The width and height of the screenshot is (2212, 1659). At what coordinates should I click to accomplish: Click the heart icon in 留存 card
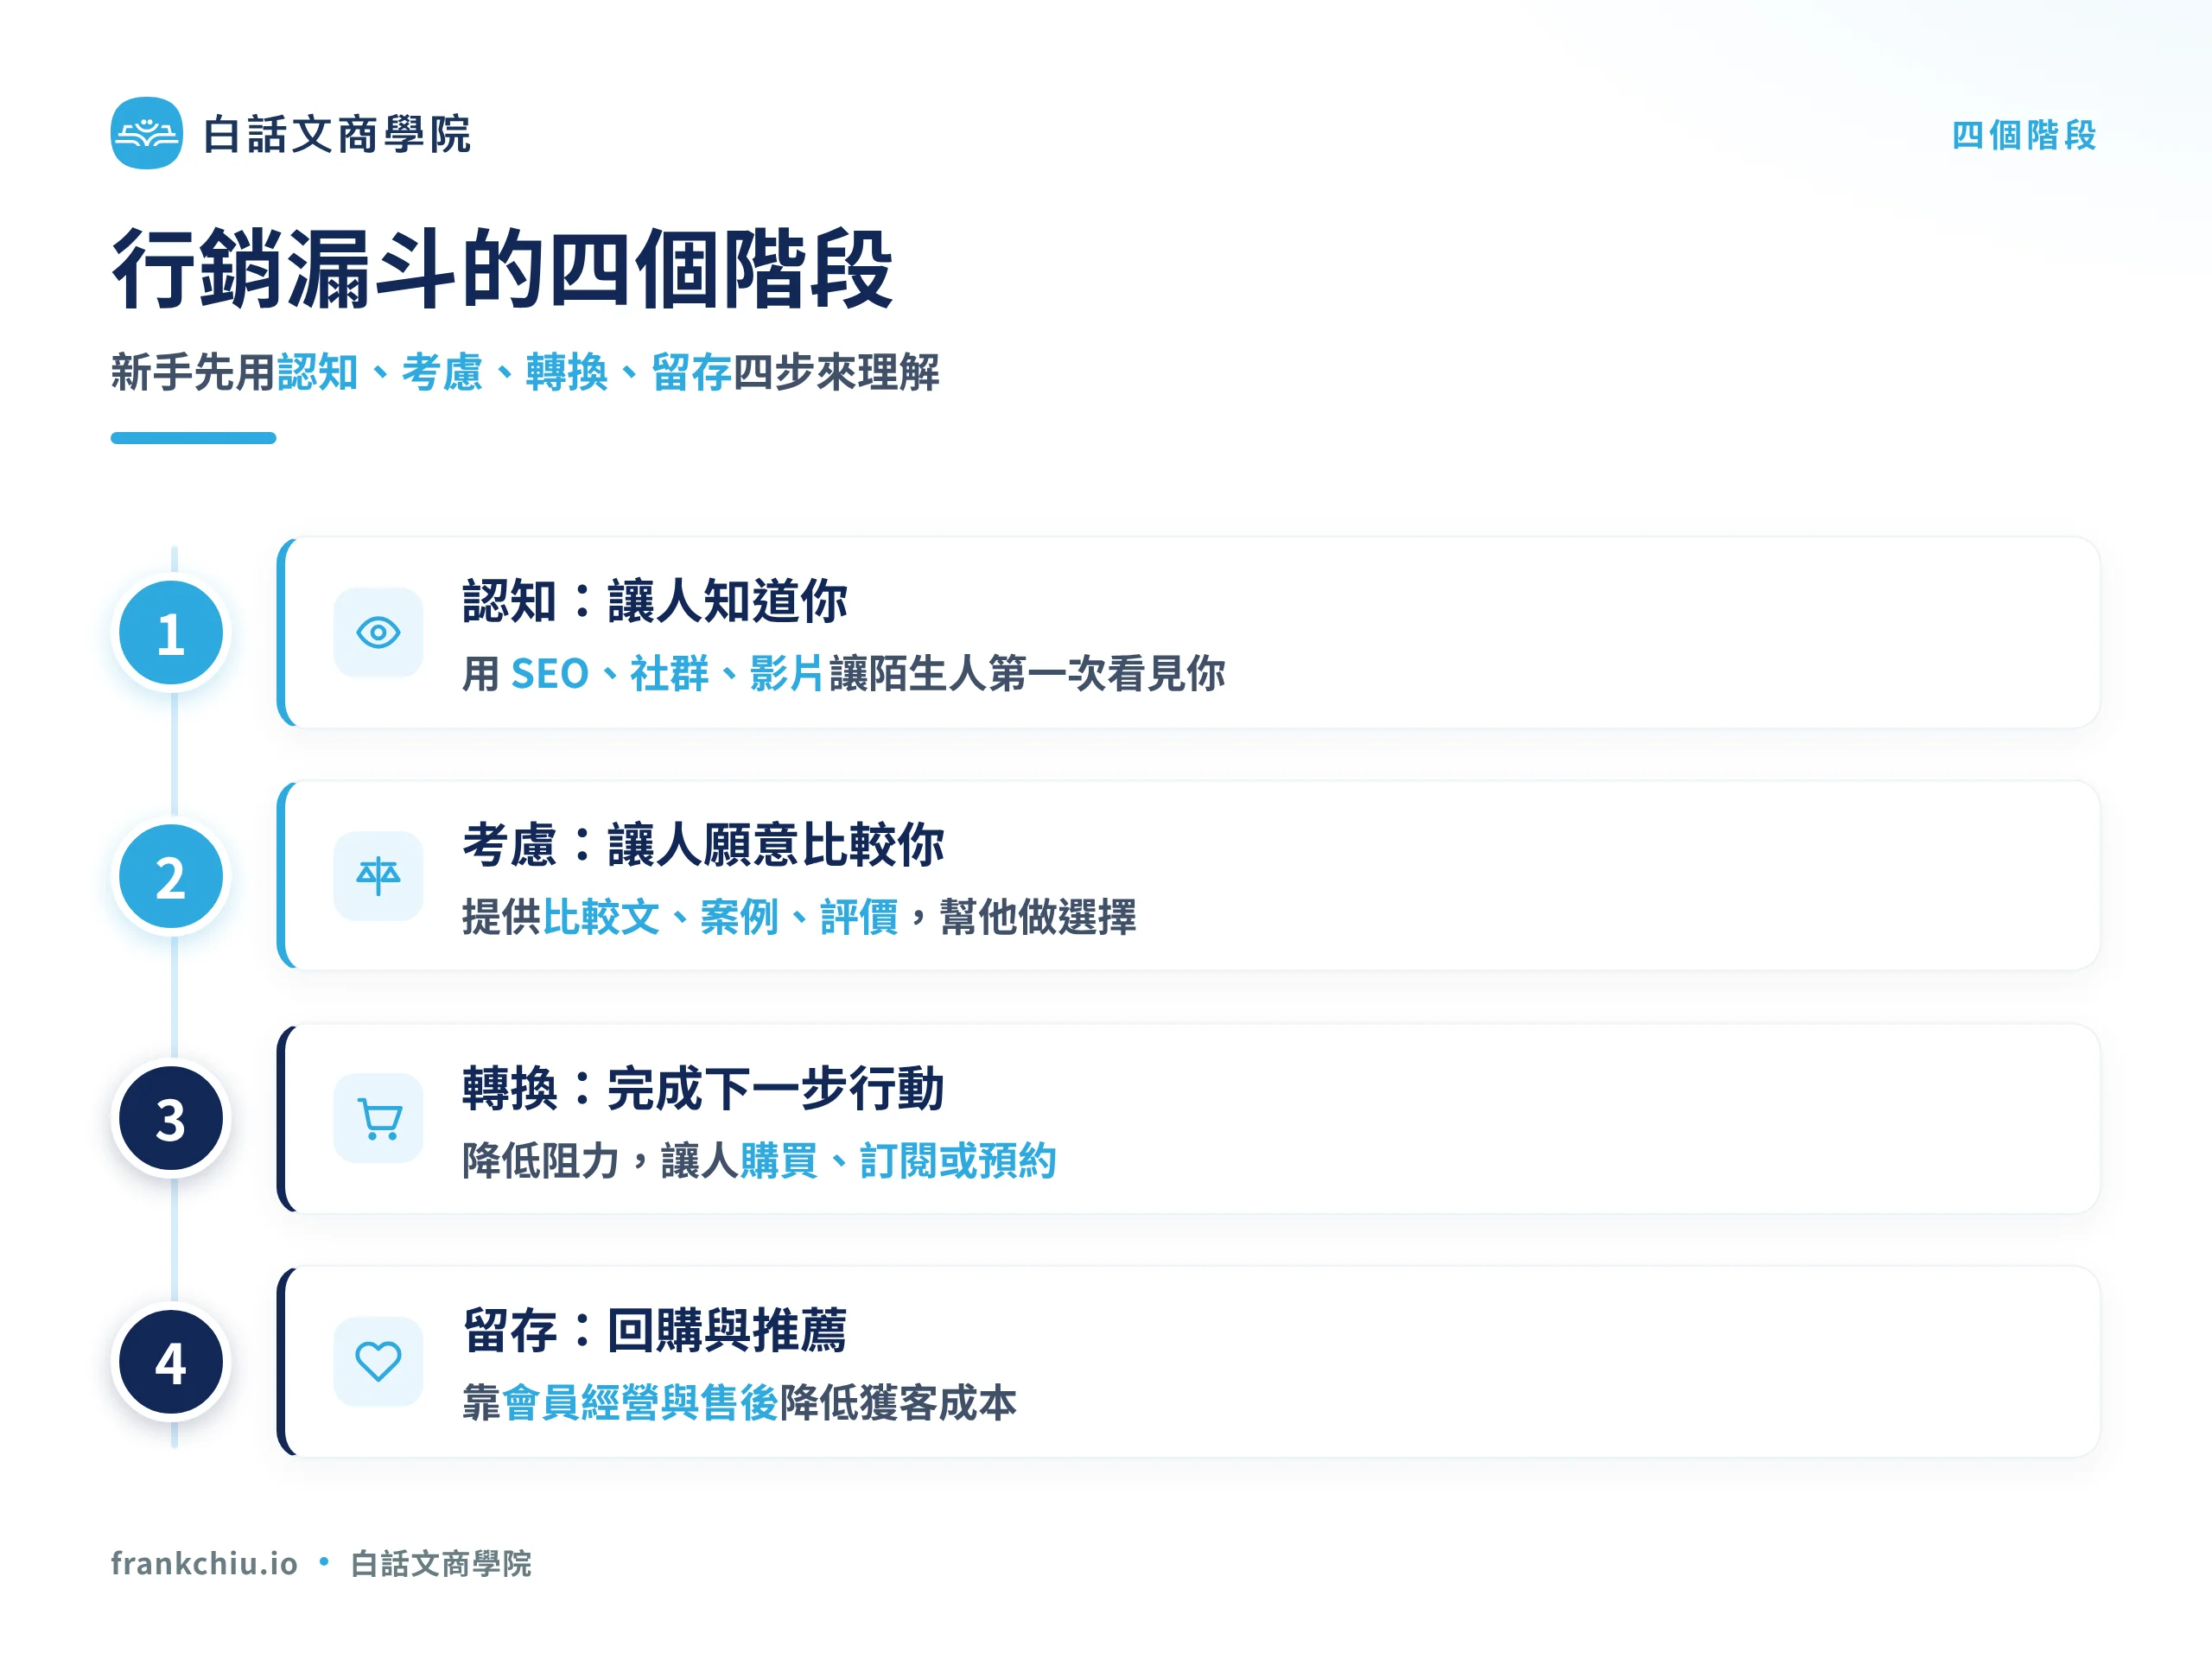(378, 1361)
